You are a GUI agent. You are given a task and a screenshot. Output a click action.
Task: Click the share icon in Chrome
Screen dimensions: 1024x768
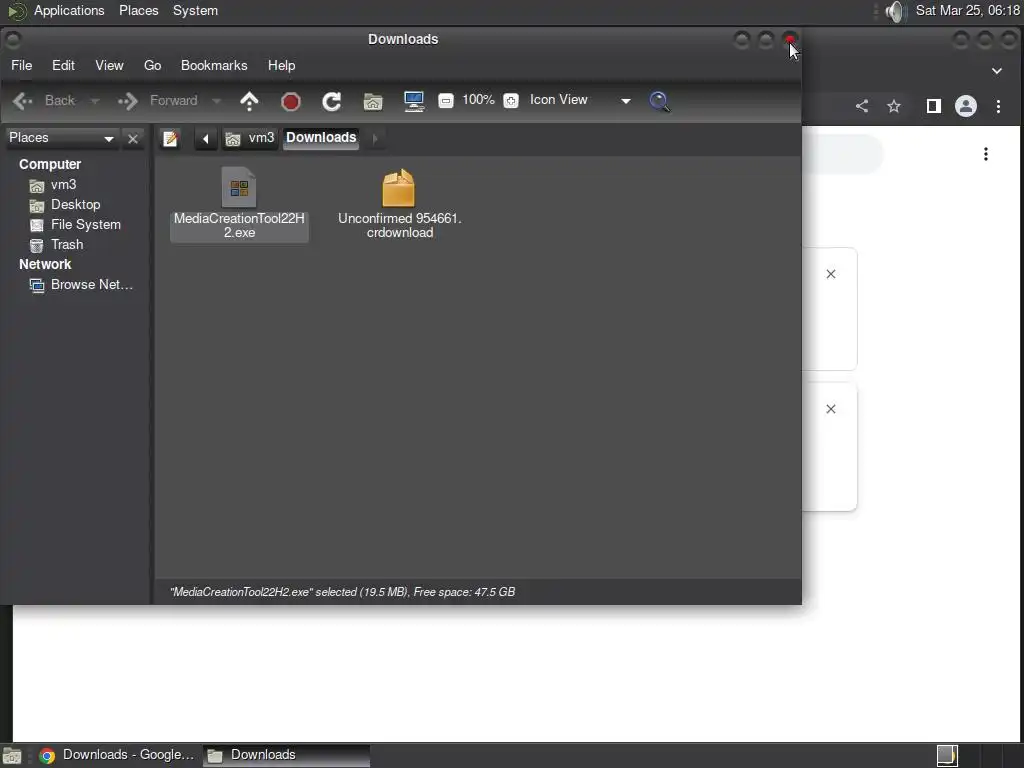[862, 106]
